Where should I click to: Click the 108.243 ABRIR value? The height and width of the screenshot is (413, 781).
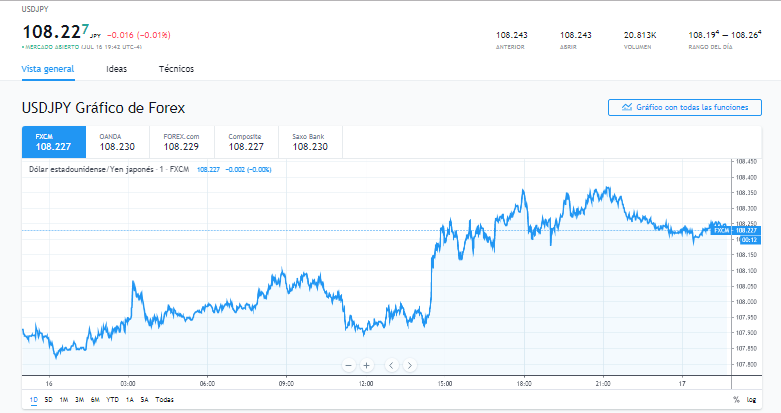point(576,35)
